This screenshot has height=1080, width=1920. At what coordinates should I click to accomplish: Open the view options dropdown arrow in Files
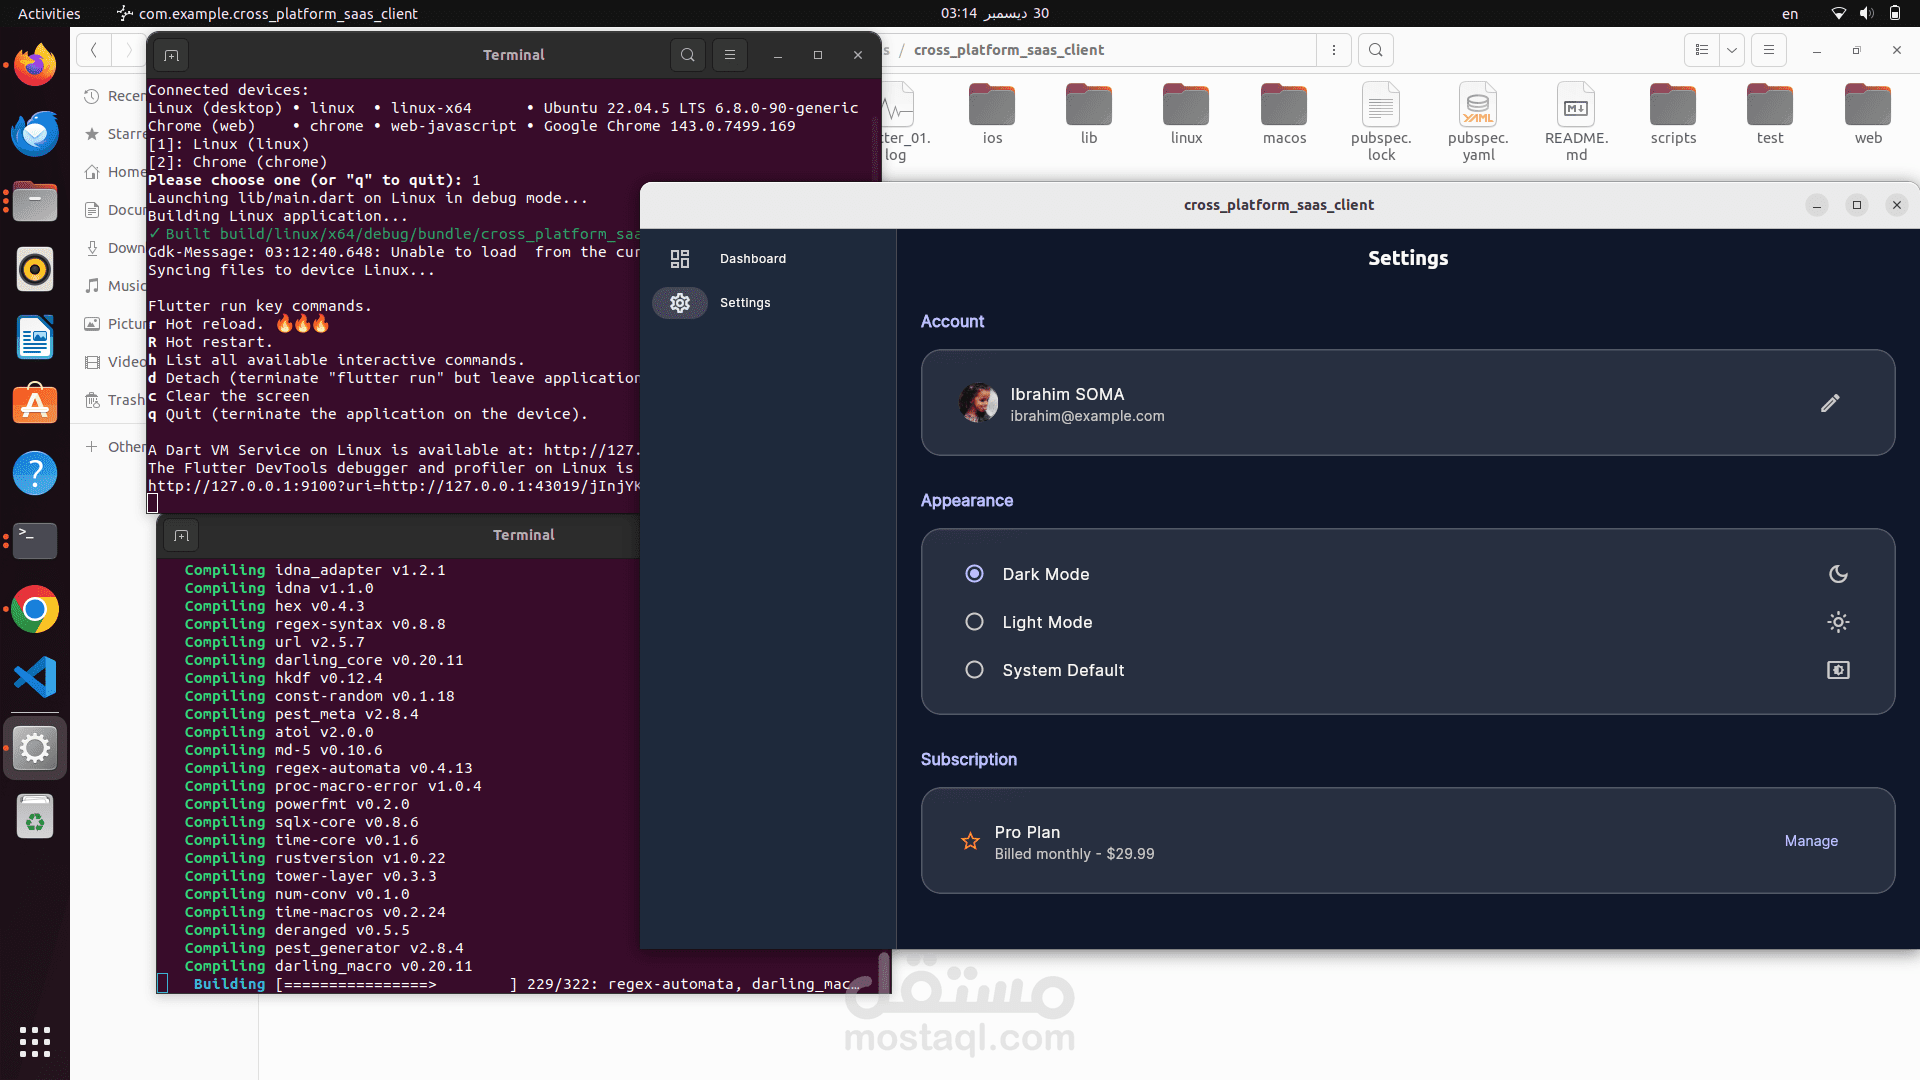pos(1732,50)
